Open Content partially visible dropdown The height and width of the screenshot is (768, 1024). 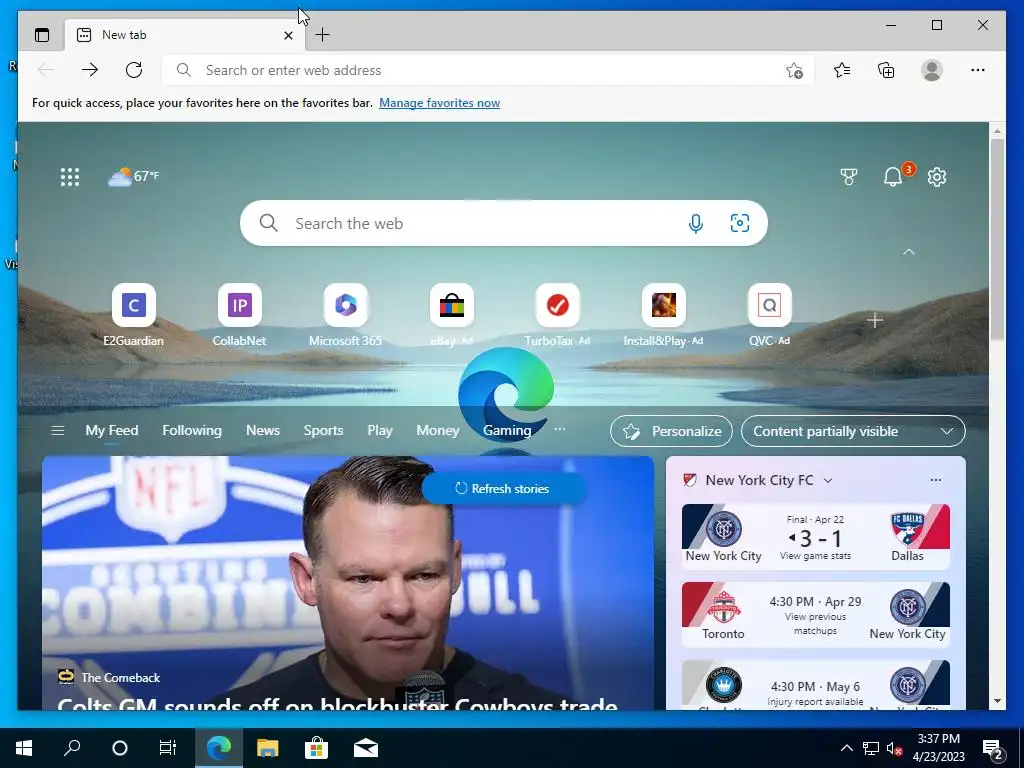point(853,431)
